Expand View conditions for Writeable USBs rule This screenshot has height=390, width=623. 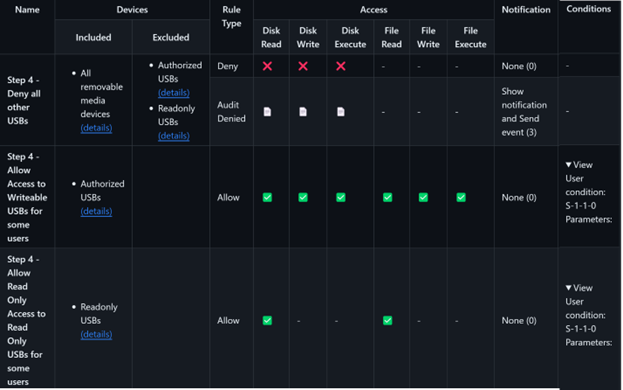click(579, 165)
